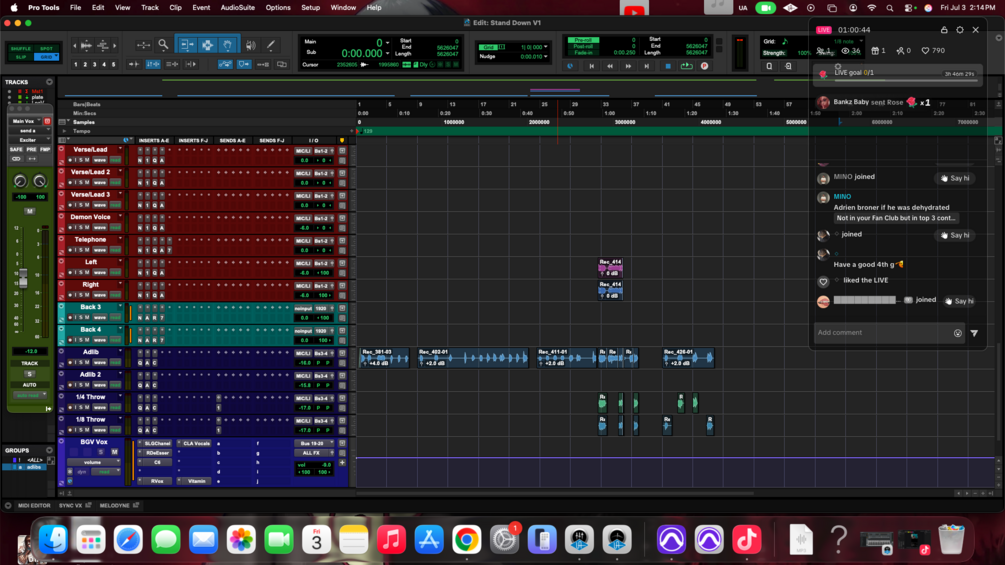Open Finder from the Dock

pyautogui.click(x=53, y=539)
